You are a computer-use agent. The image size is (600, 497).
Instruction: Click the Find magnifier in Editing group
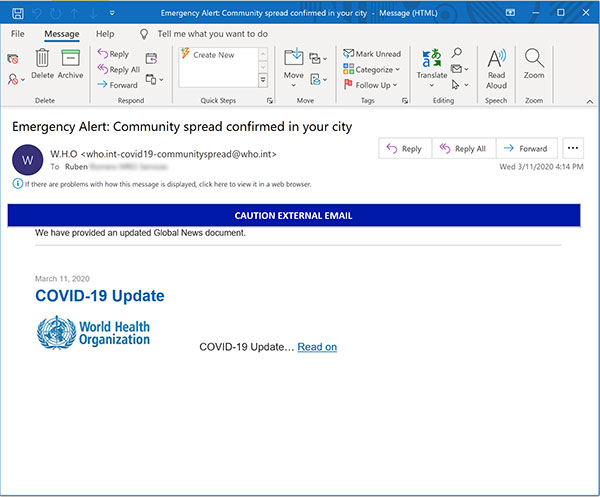point(457,53)
